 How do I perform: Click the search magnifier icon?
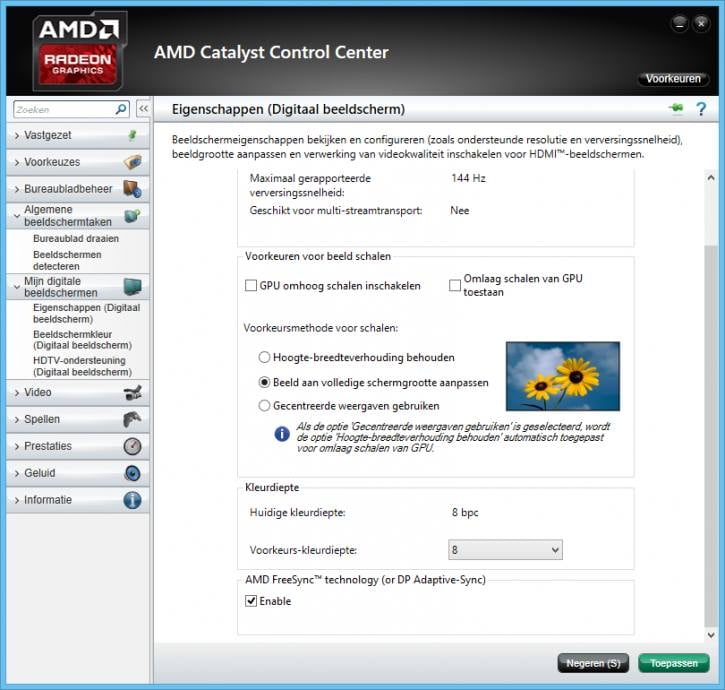pos(121,109)
